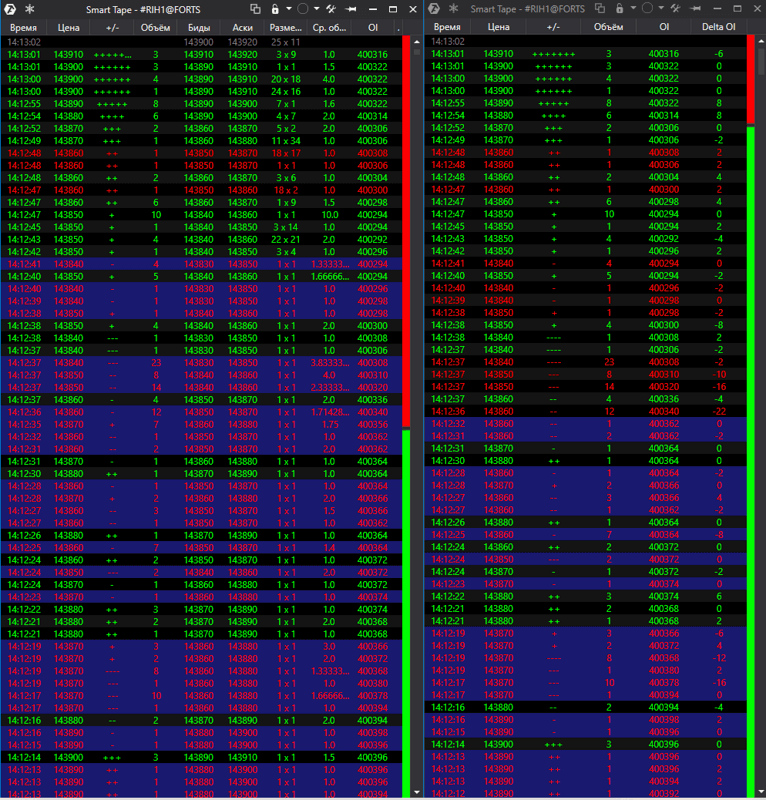This screenshot has width=766, height=800.
Task: Duplicate the right Smart Tape window via the copy icon
Action: (600, 8)
